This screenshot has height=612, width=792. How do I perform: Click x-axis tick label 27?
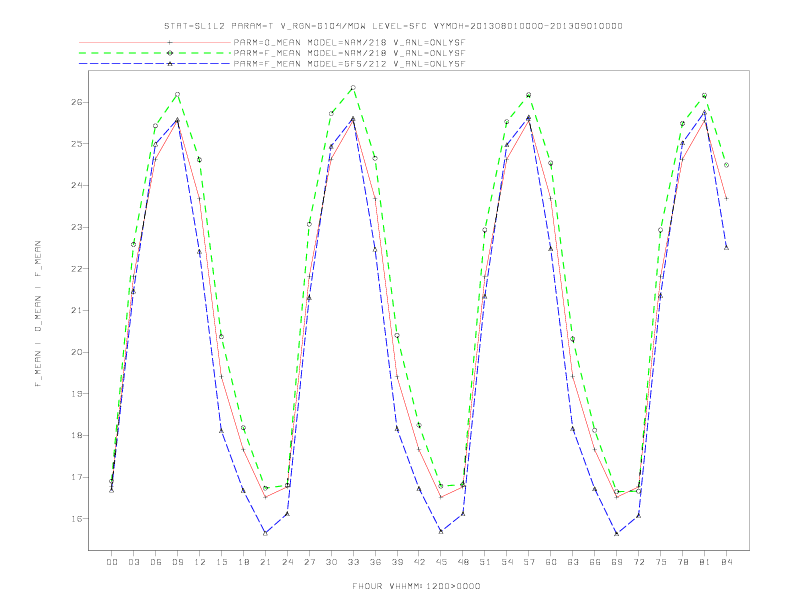coord(309,562)
